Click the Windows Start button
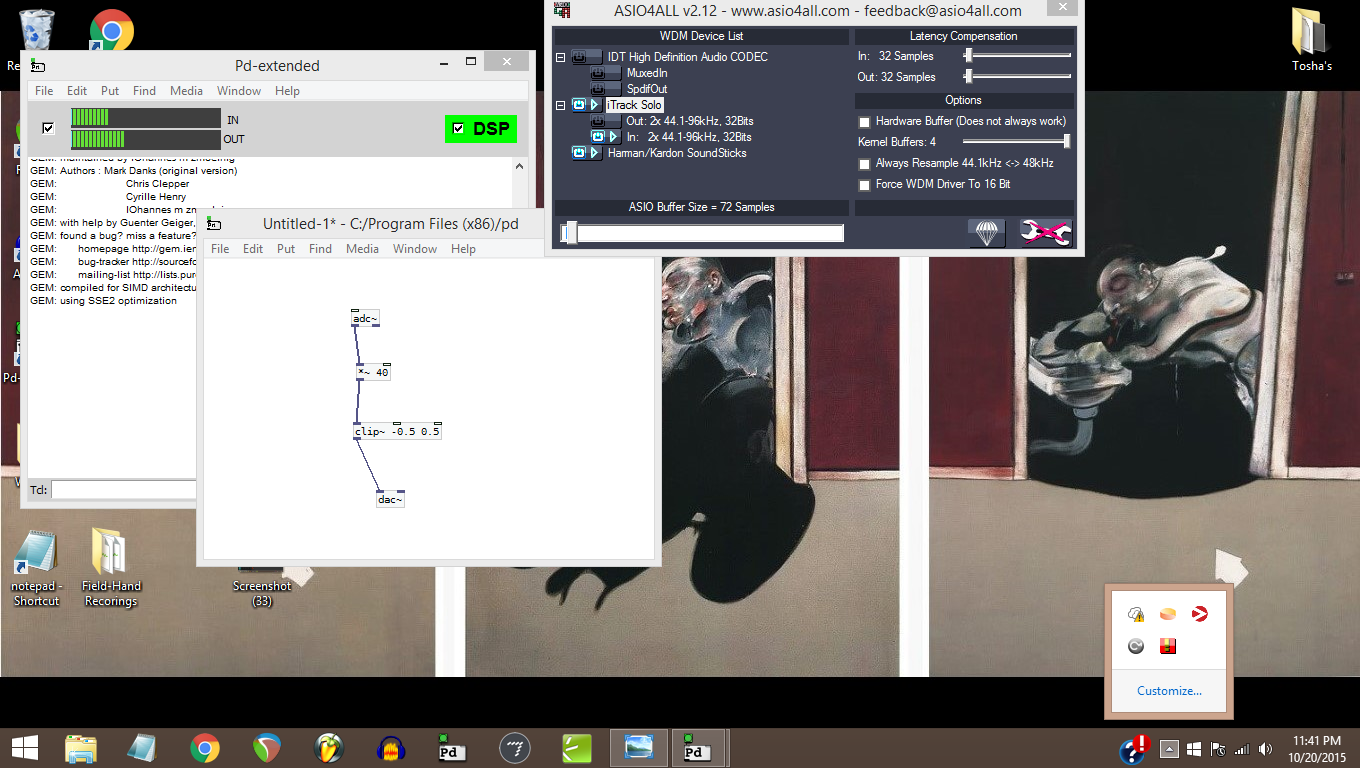The height and width of the screenshot is (768, 1360). [24, 747]
